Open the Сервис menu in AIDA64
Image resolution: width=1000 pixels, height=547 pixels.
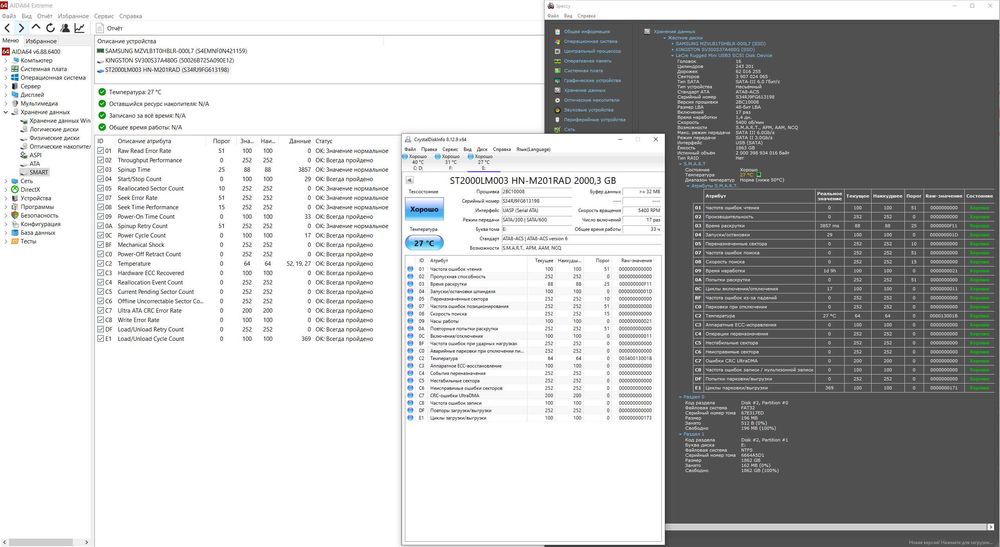(104, 16)
